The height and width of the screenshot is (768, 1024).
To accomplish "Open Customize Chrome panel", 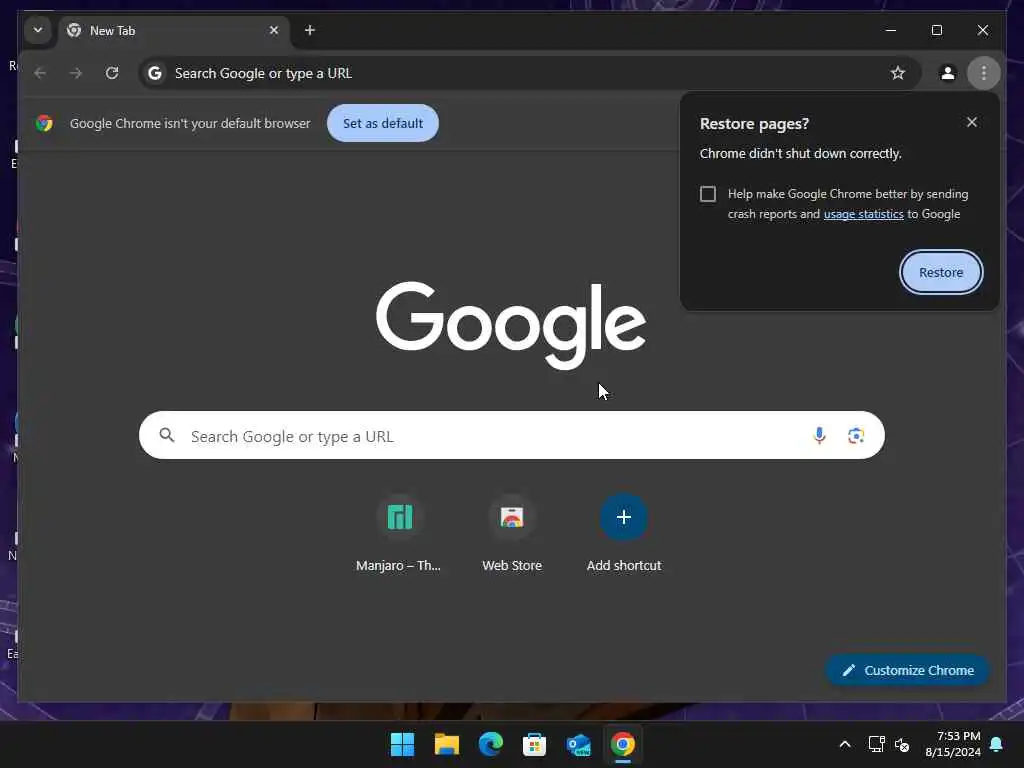I will 907,670.
